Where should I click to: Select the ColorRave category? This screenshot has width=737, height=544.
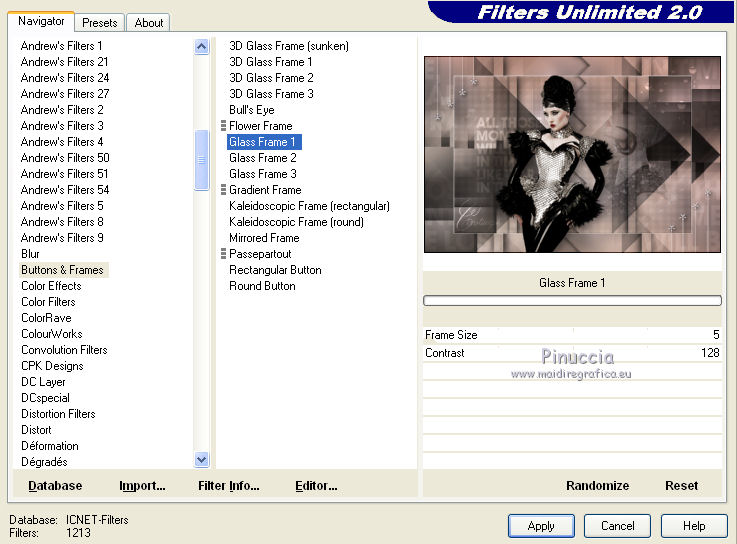tap(46, 317)
